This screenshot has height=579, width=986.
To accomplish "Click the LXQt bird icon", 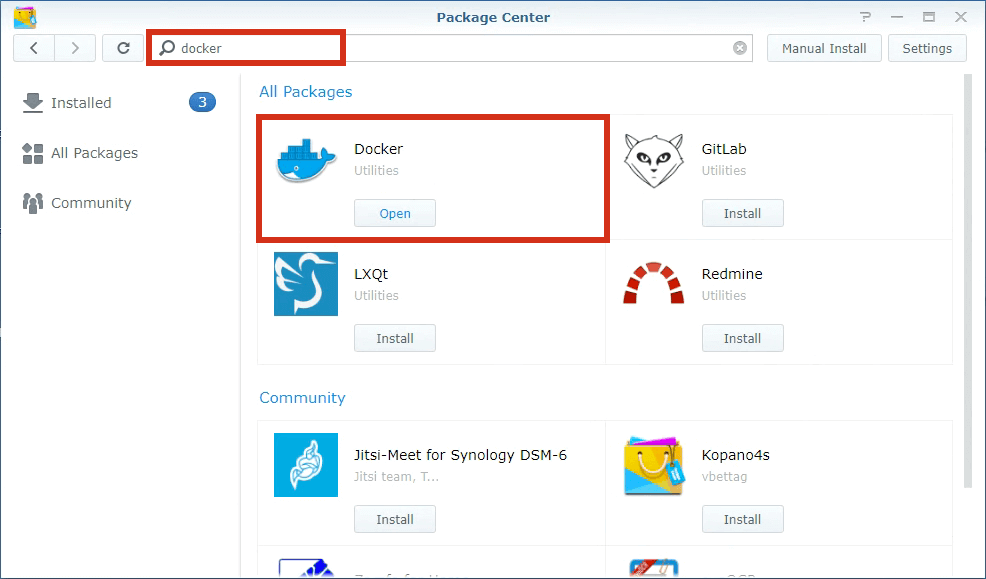I will click(306, 284).
